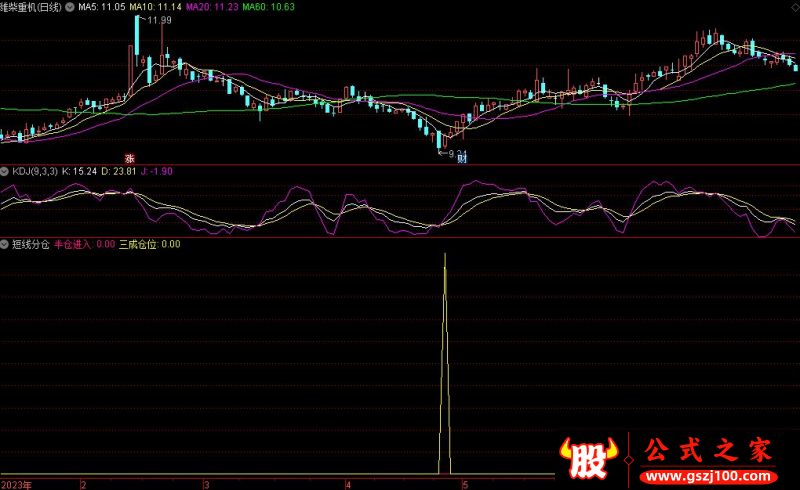Click the blue 财 marker icon
800x490 pixels.
tap(463, 158)
